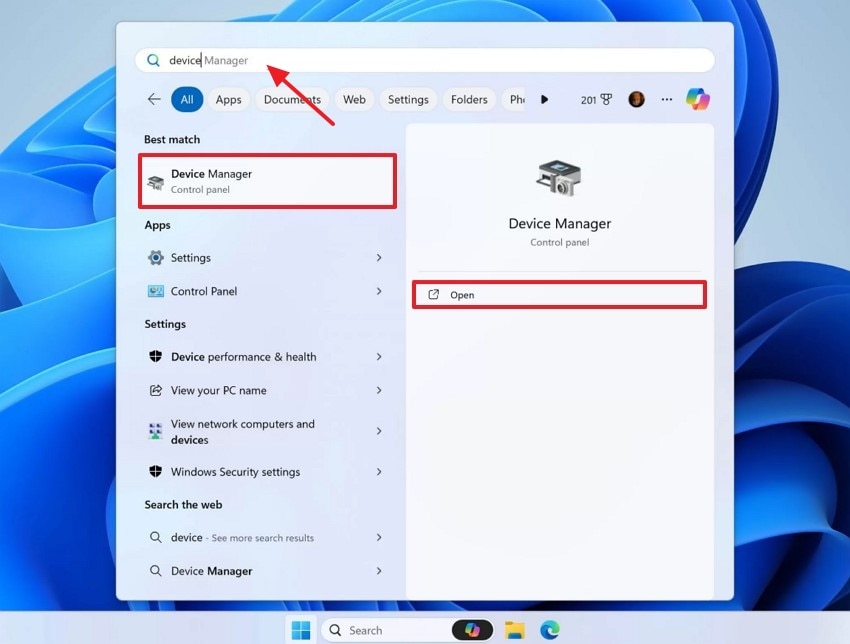Viewport: 850px width, 644px height.
Task: Open the rewards points trophy icon
Action: (606, 99)
